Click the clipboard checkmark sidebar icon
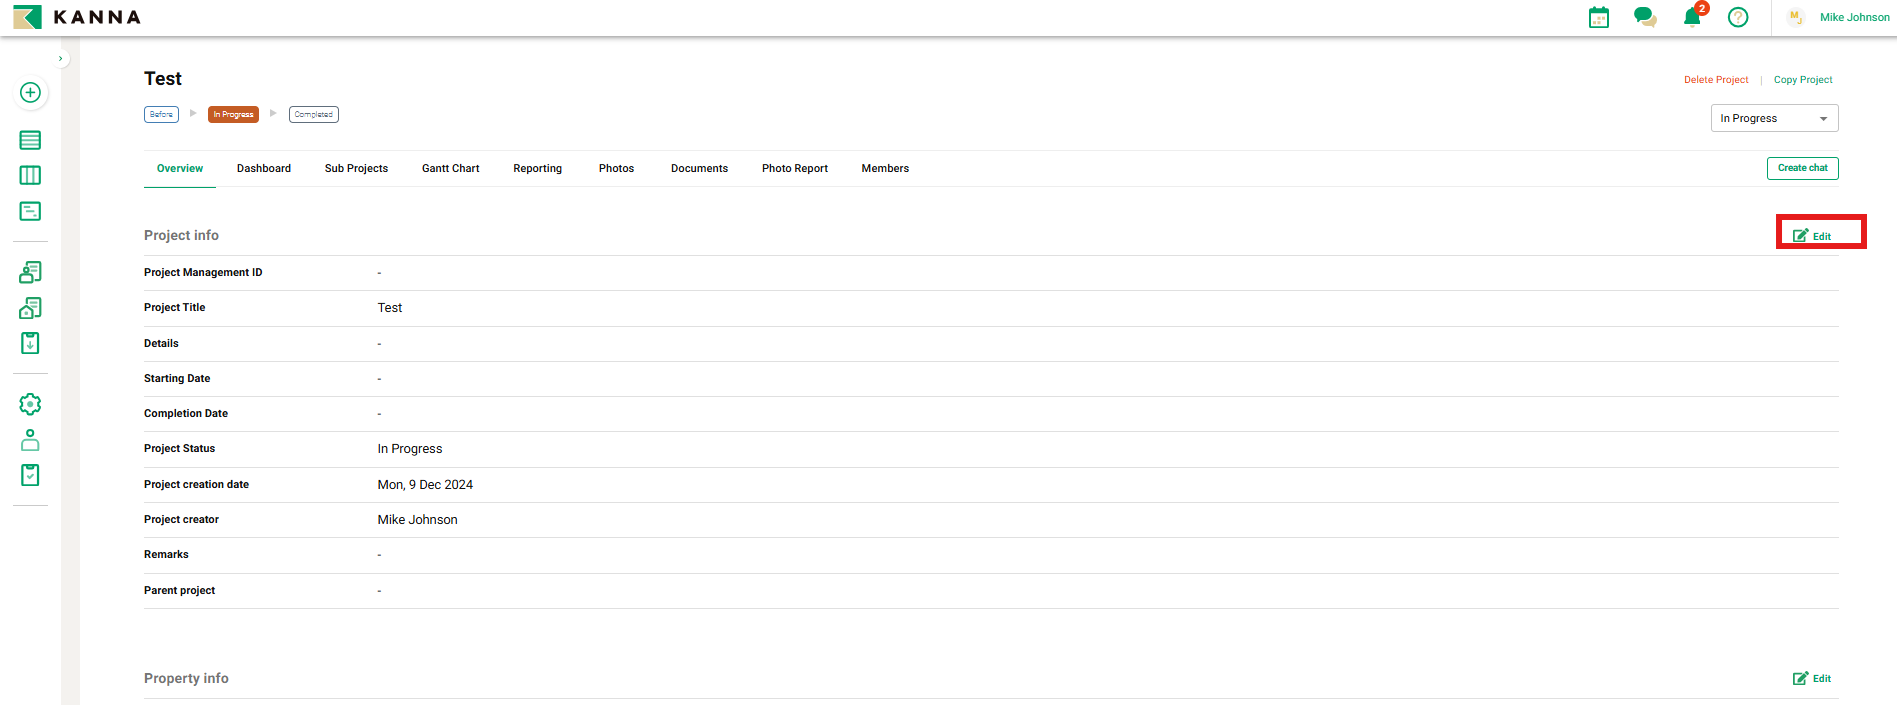The width and height of the screenshot is (1897, 705). [30, 475]
